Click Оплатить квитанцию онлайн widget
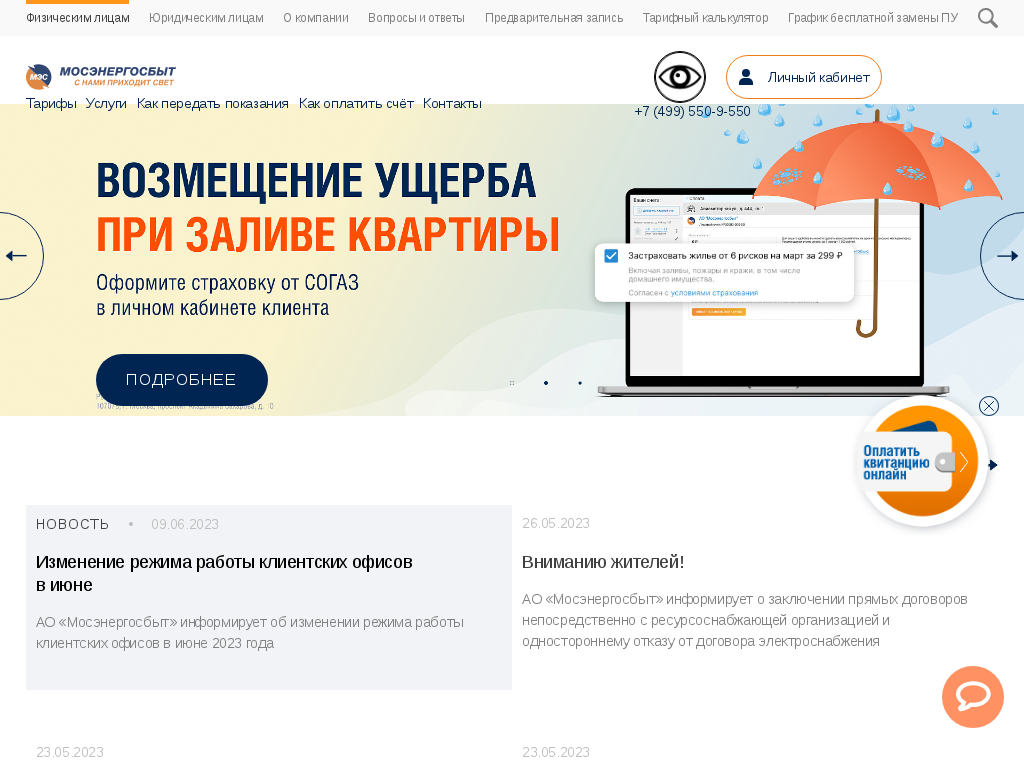 tap(921, 462)
